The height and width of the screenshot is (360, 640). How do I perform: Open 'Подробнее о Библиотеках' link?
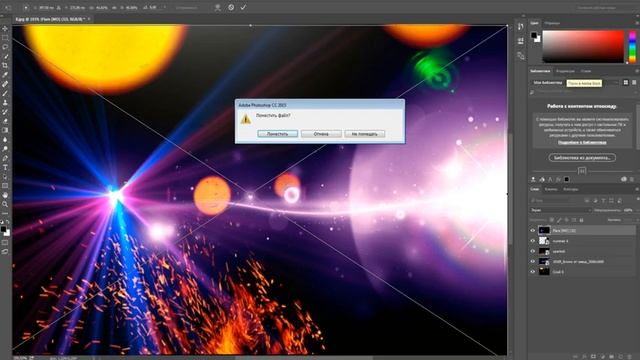[x=582, y=142]
